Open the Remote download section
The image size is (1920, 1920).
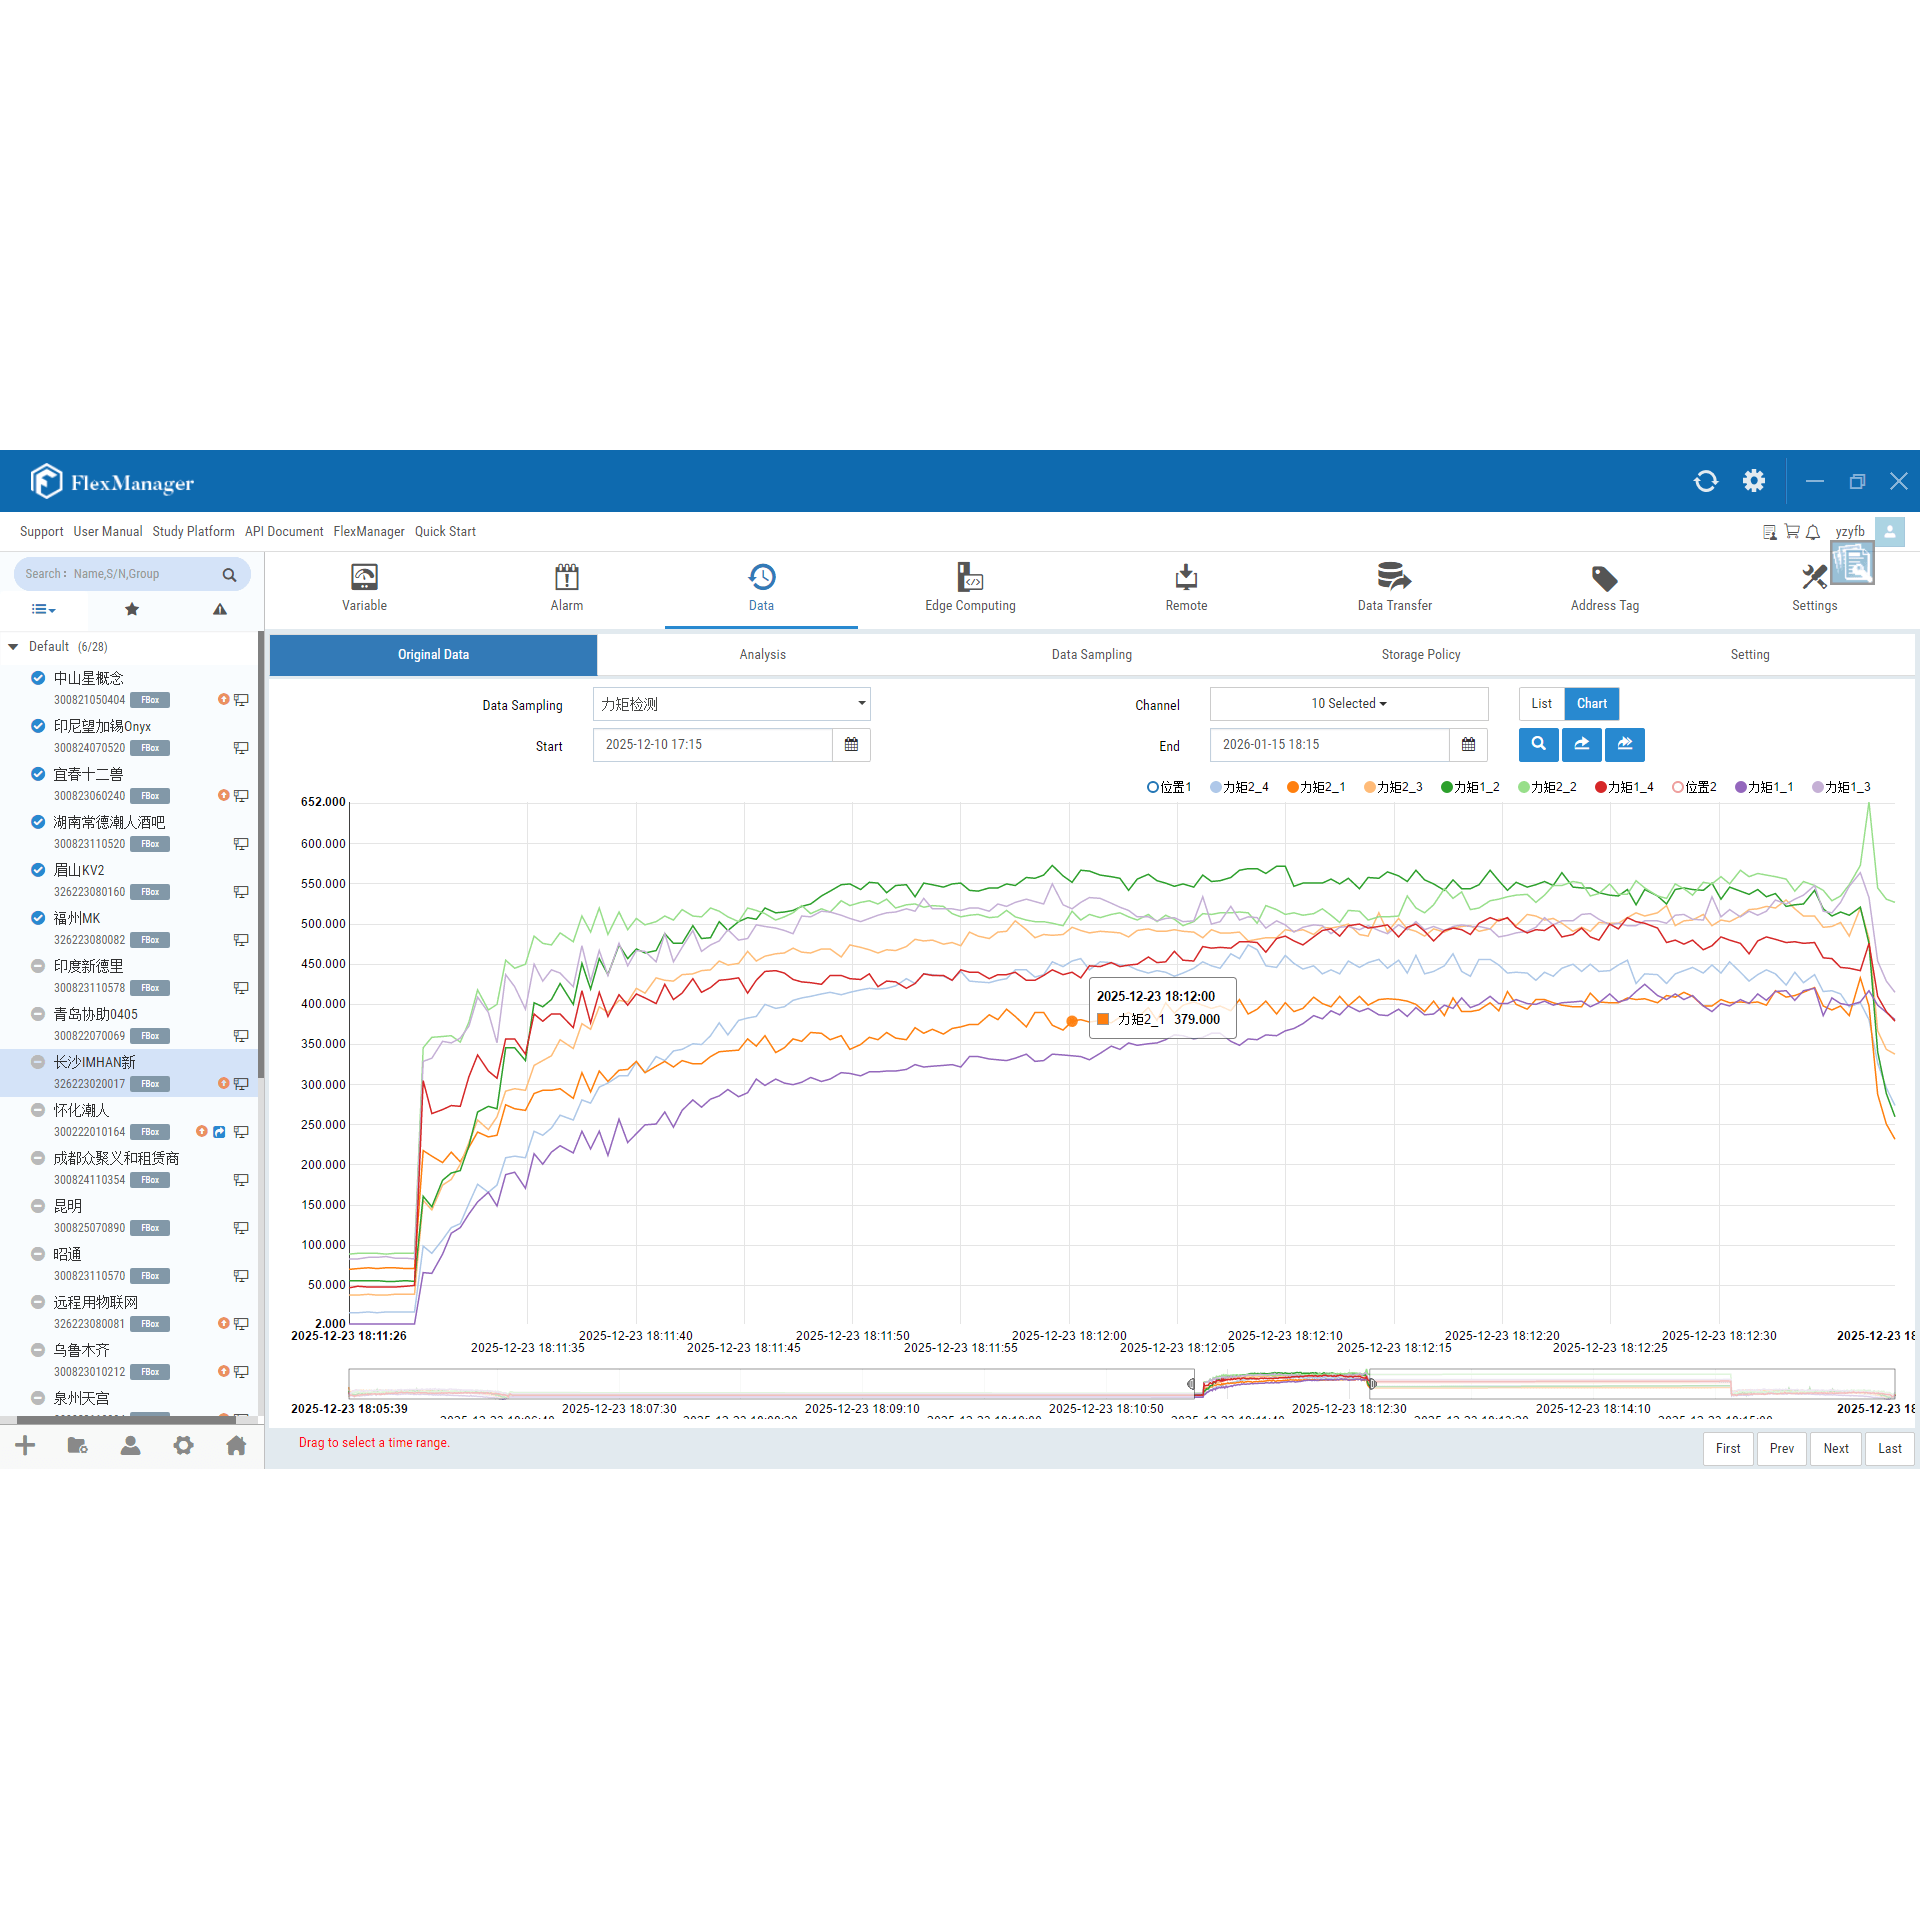click(1186, 587)
